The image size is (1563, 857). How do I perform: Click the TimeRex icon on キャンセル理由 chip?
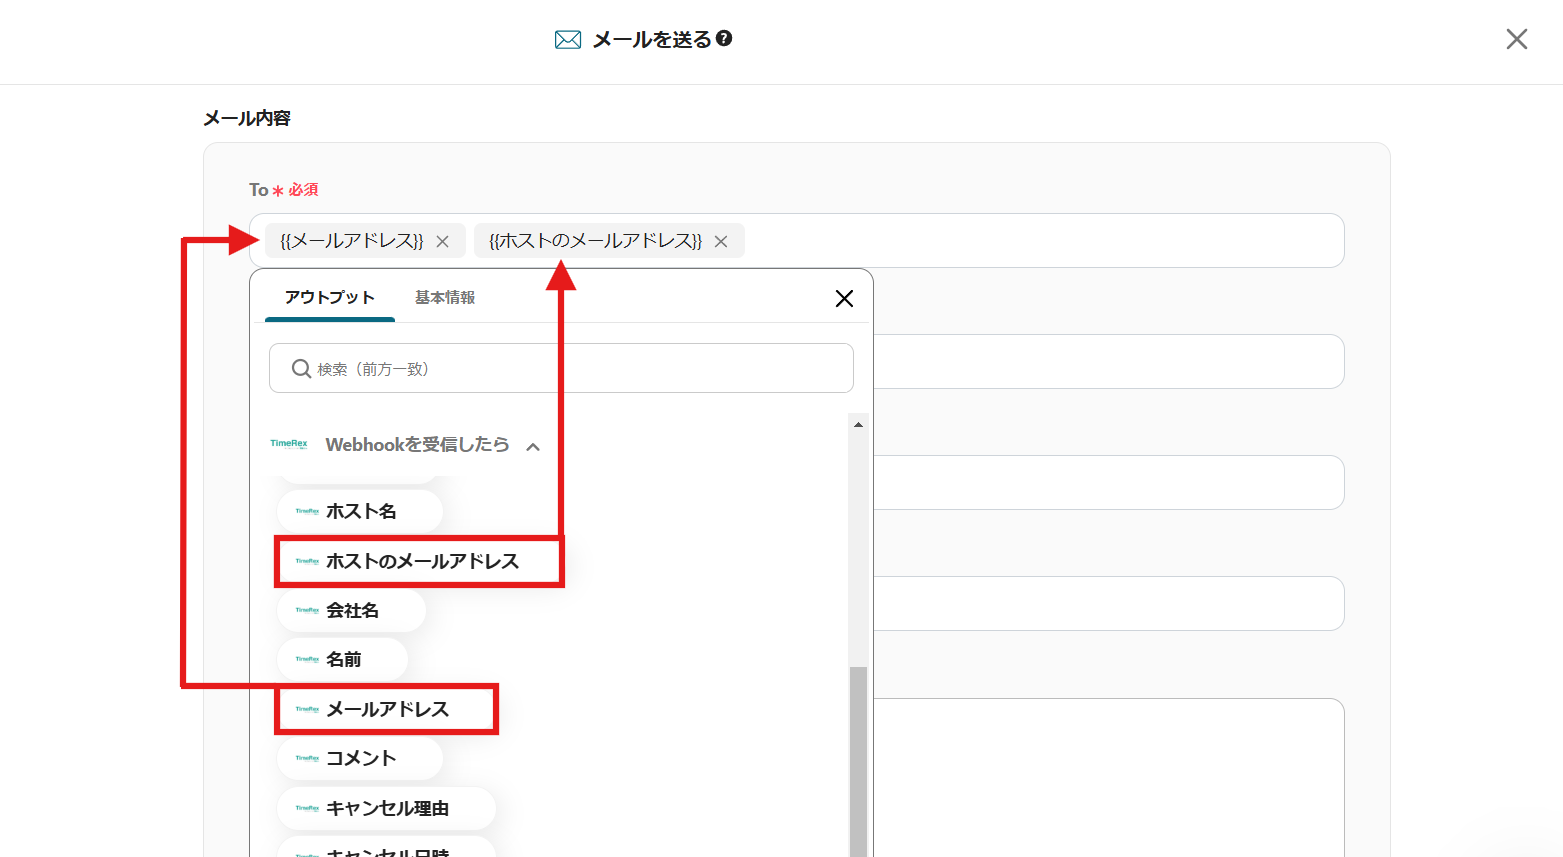coord(307,808)
